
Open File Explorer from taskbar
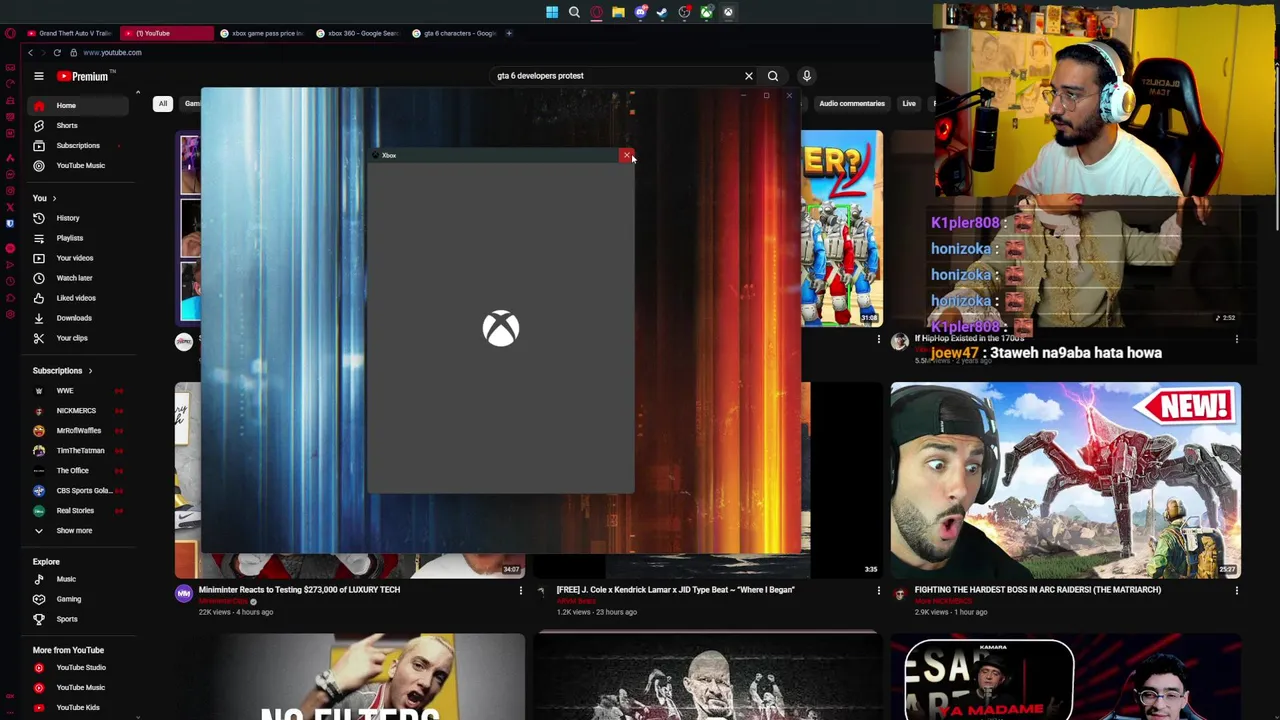618,12
